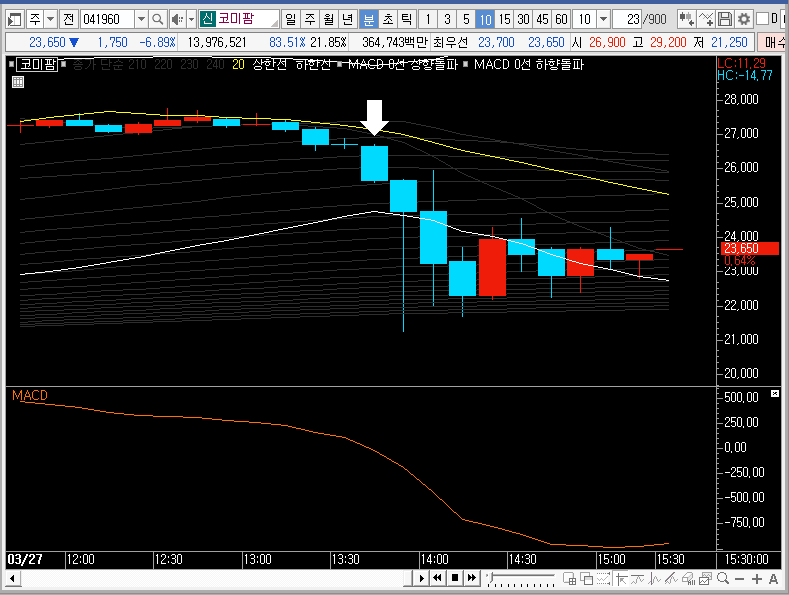Click the 매수 buy button
The height and width of the screenshot is (595, 789).
773,43
